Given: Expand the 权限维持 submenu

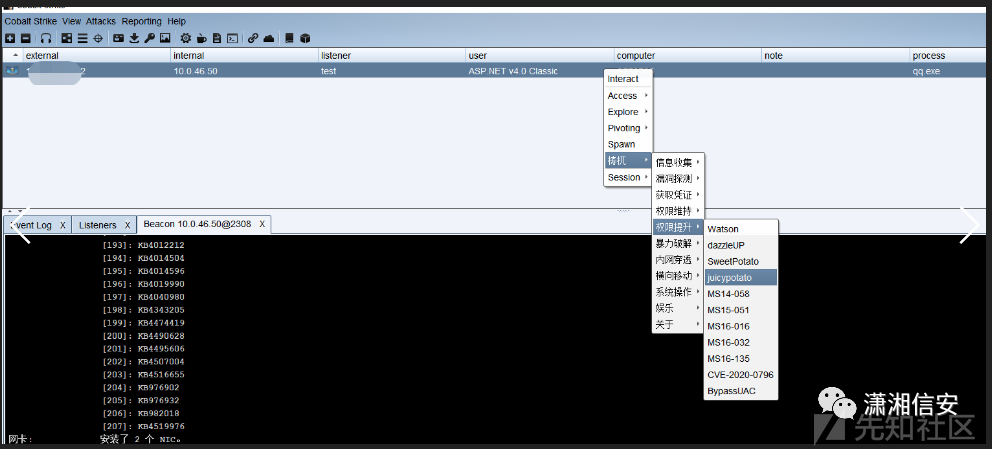Looking at the screenshot, I should click(x=678, y=211).
